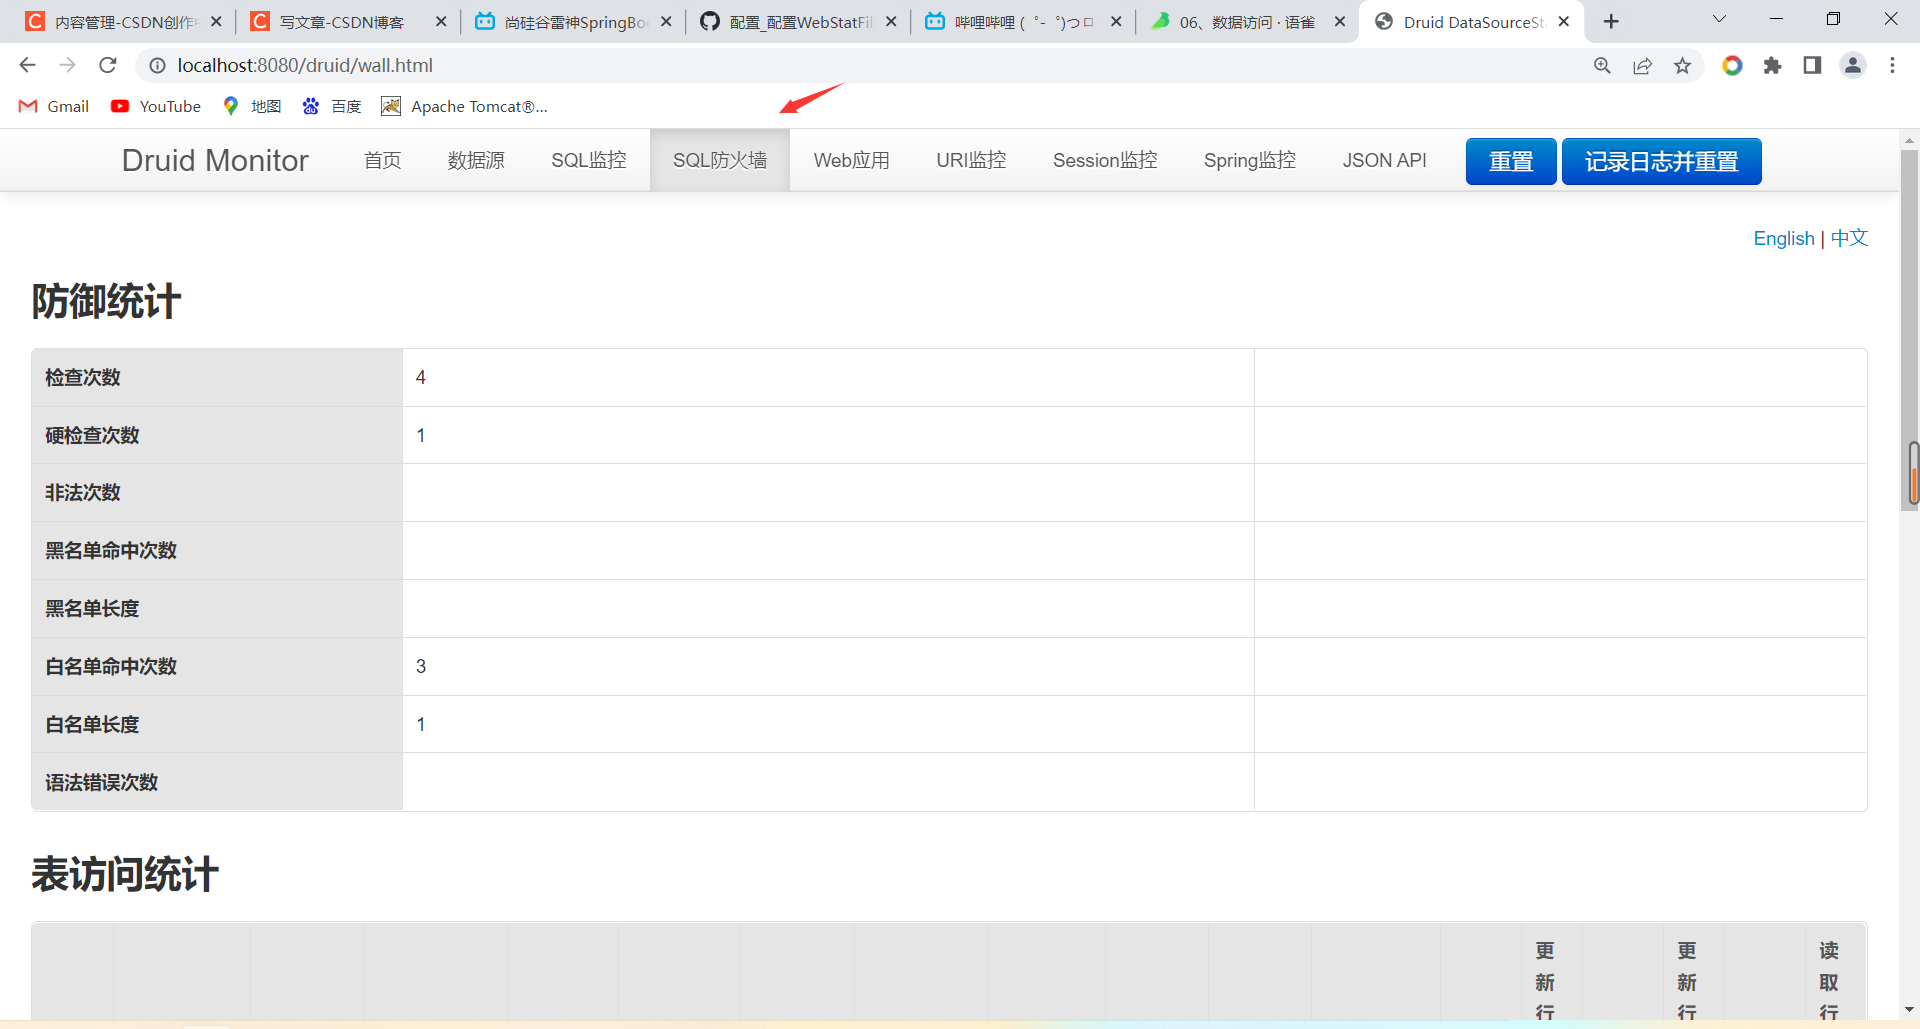
Task: Go back to the previous page
Action: tap(27, 65)
